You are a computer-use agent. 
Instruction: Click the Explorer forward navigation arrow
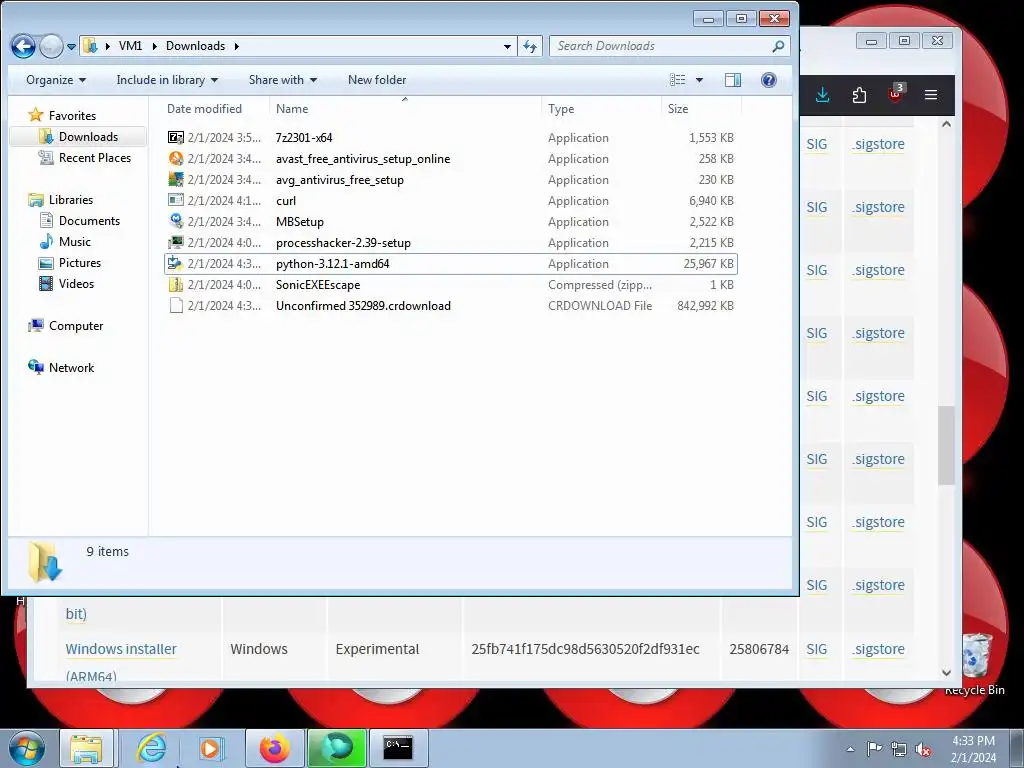point(51,46)
